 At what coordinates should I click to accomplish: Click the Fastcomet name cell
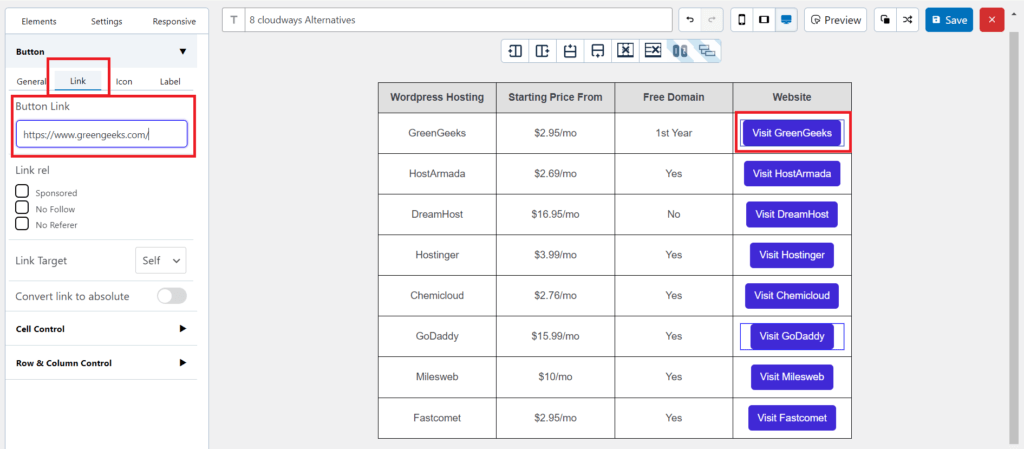(437, 418)
